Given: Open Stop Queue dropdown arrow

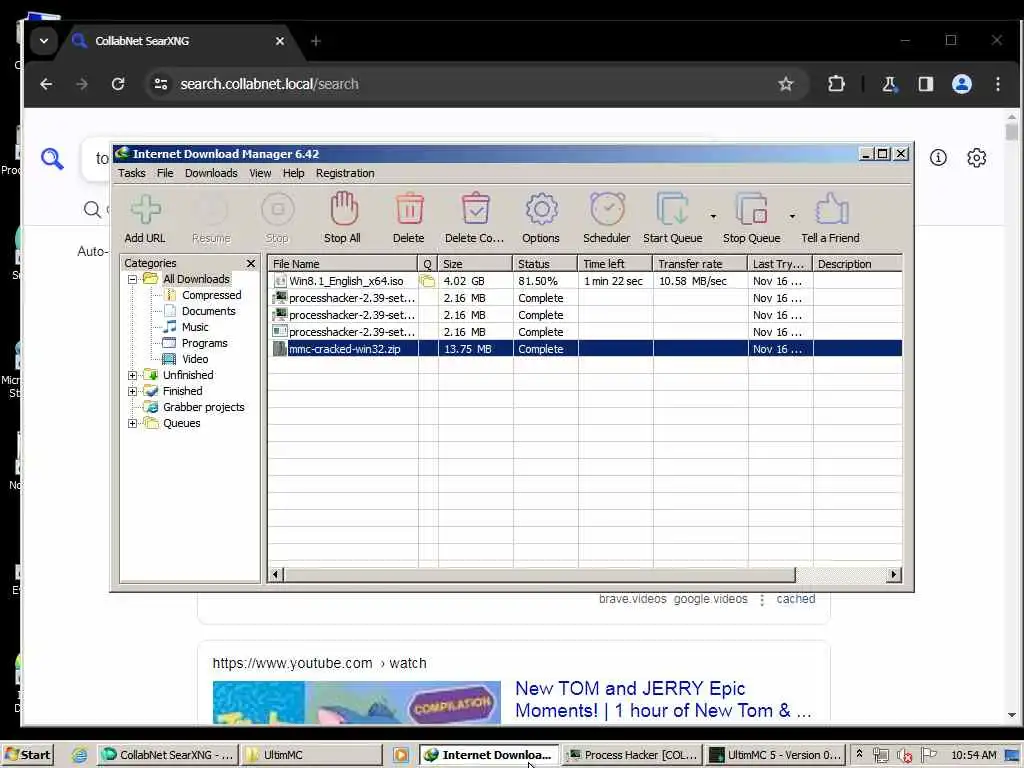Looking at the screenshot, I should (x=792, y=216).
